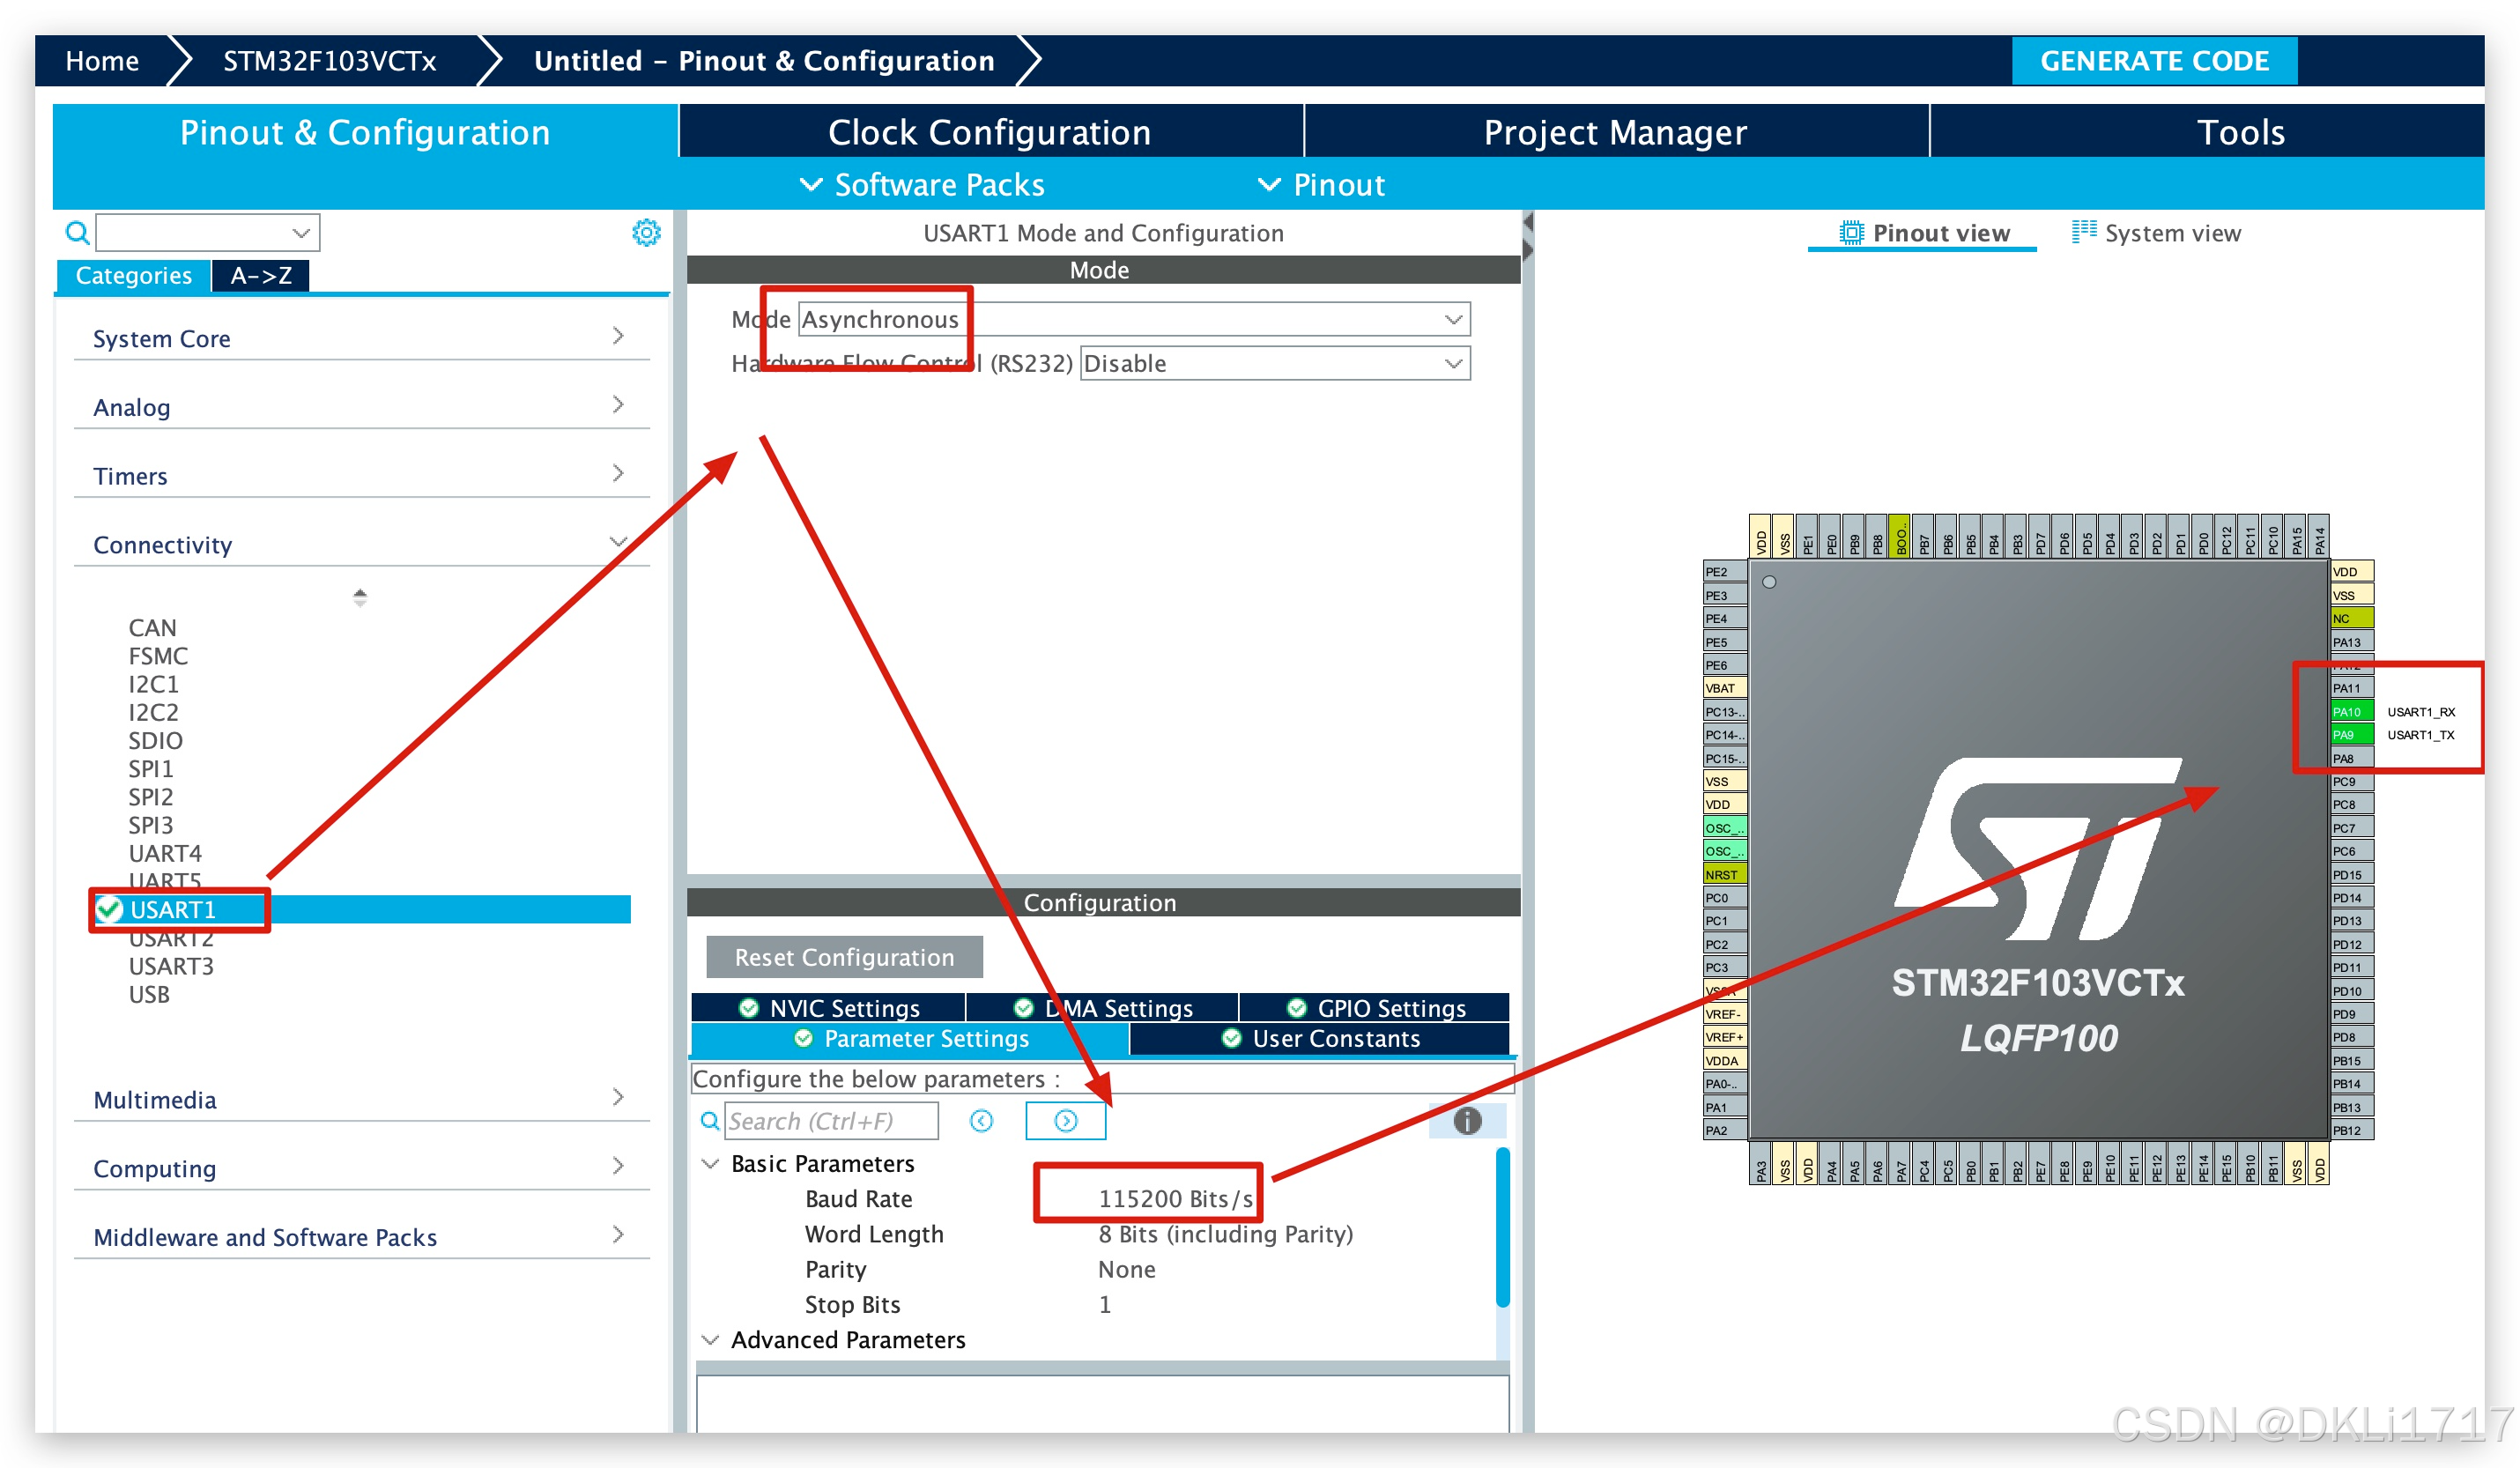The height and width of the screenshot is (1468, 2520).
Task: Click the settings gear icon in categories panel
Action: (x=646, y=233)
